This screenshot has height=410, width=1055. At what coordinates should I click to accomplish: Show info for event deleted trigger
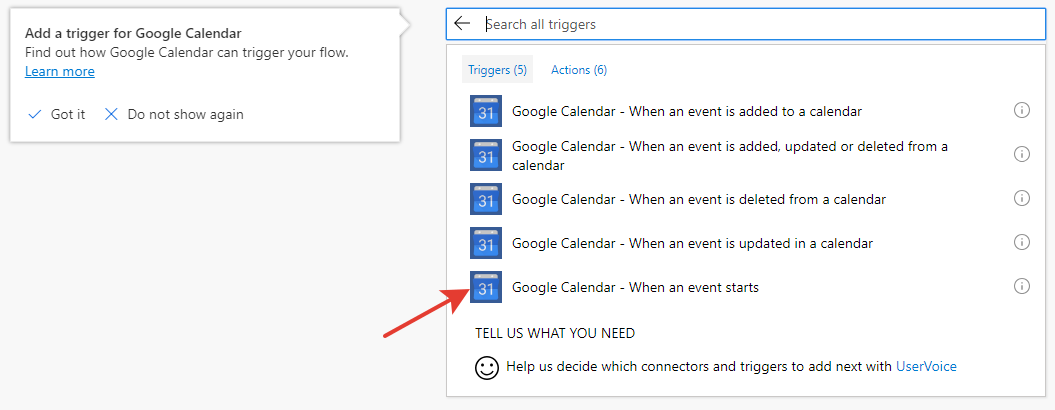click(1022, 198)
